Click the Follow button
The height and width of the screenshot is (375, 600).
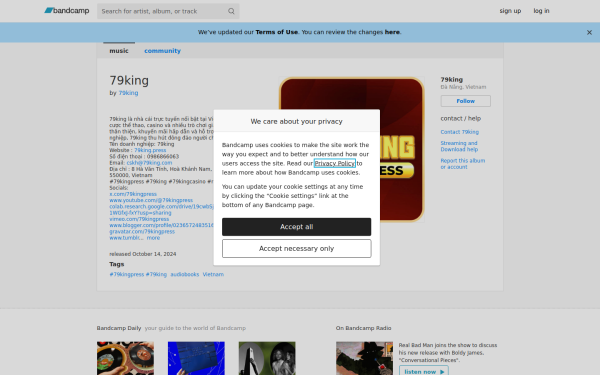[x=465, y=101]
